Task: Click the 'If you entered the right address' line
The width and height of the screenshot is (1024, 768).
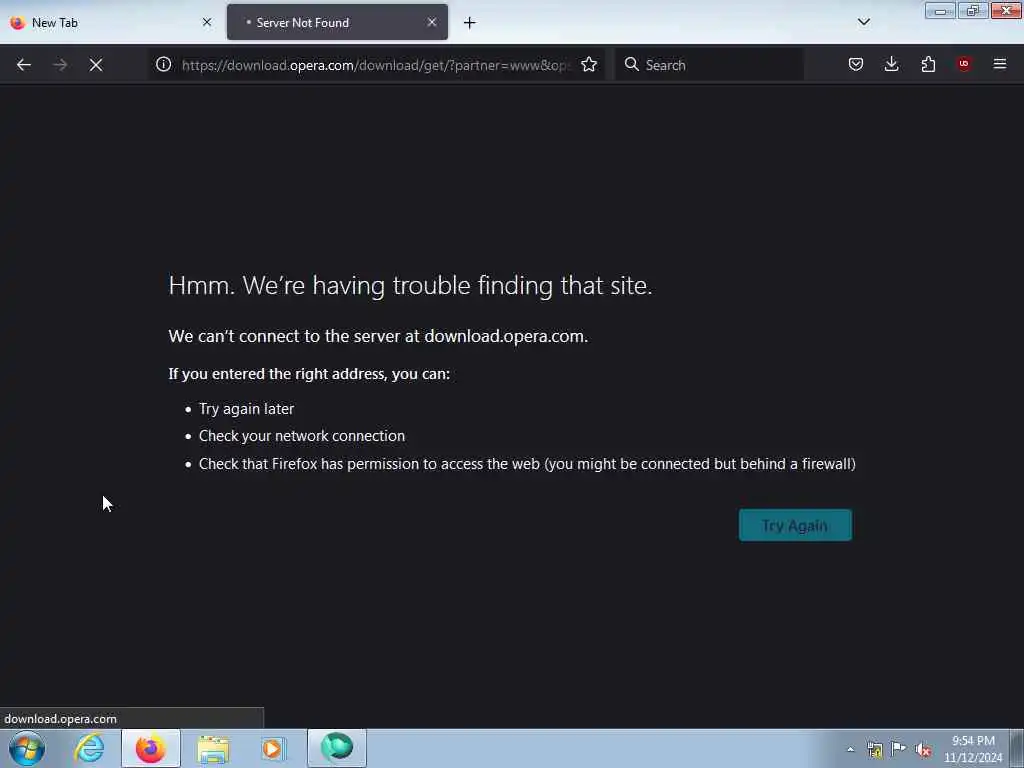Action: [309, 374]
